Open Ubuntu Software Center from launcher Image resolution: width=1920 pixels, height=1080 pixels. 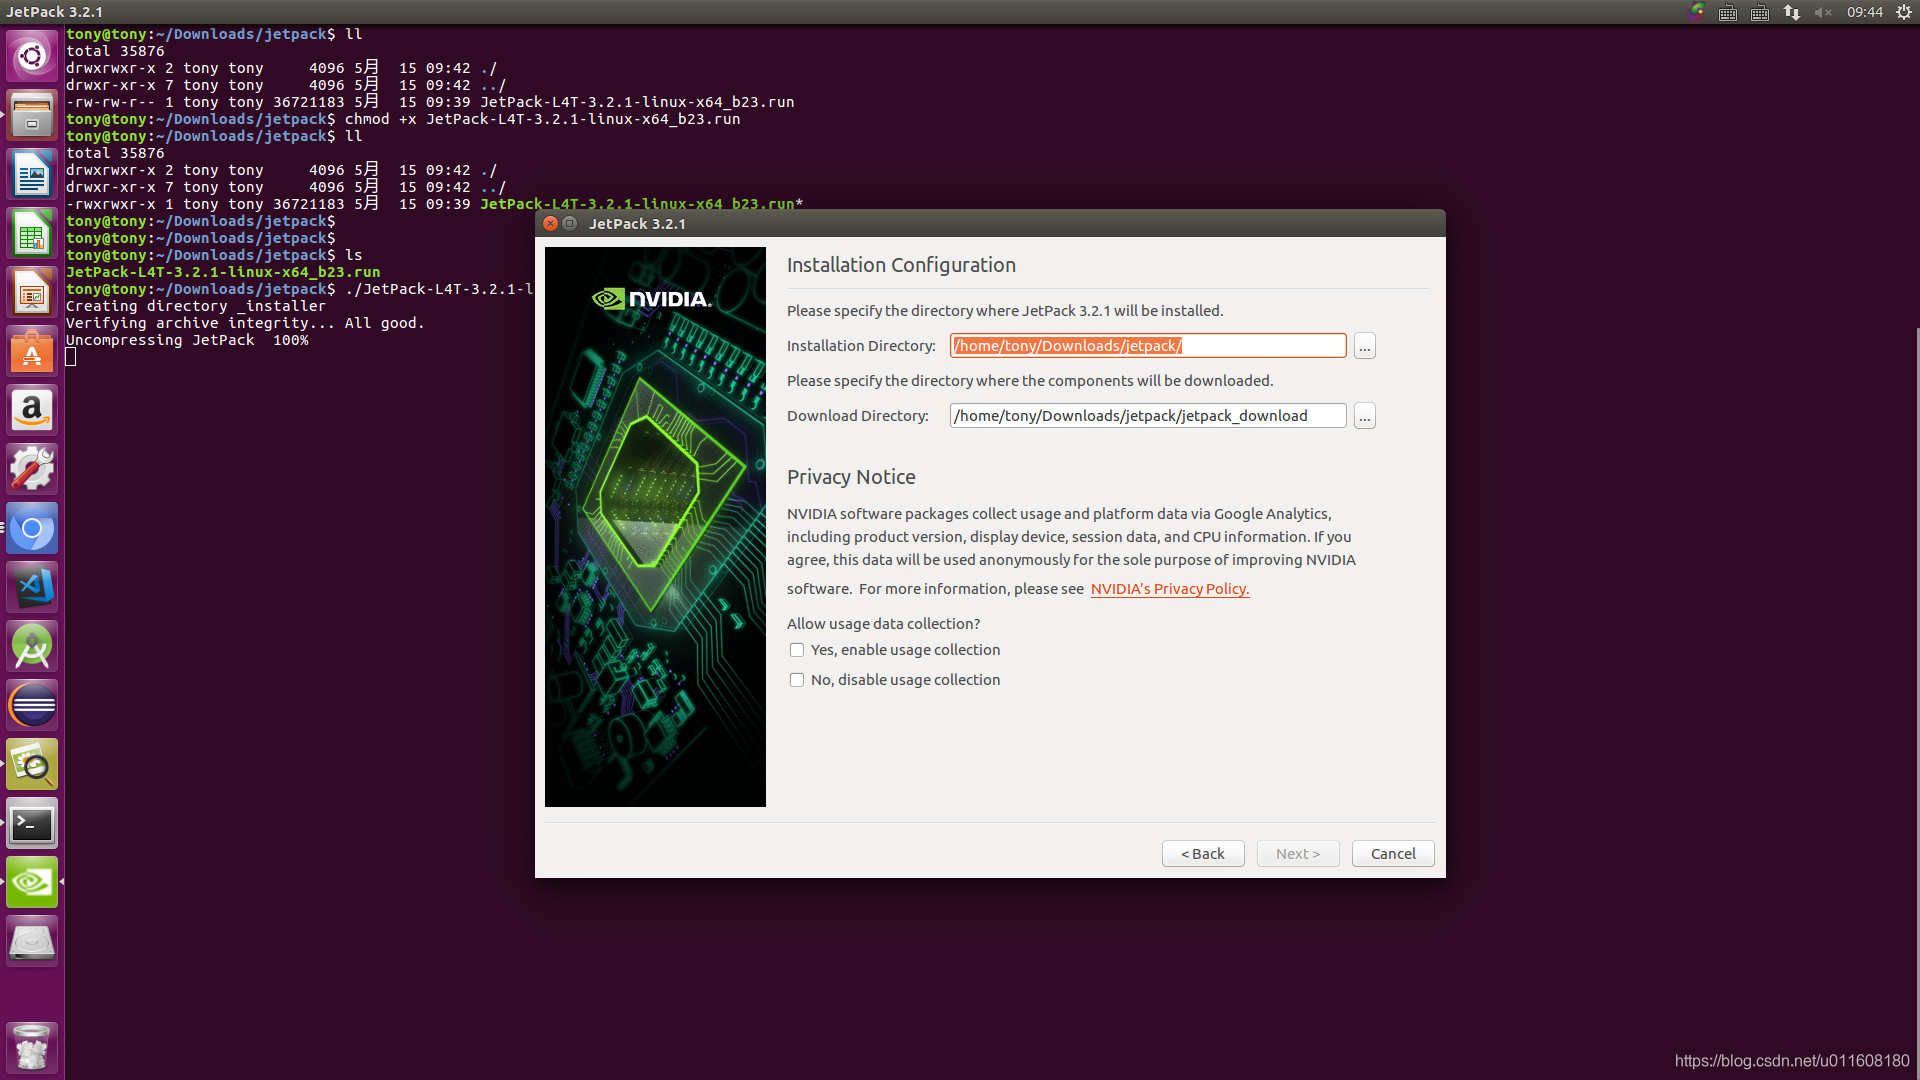click(x=32, y=352)
